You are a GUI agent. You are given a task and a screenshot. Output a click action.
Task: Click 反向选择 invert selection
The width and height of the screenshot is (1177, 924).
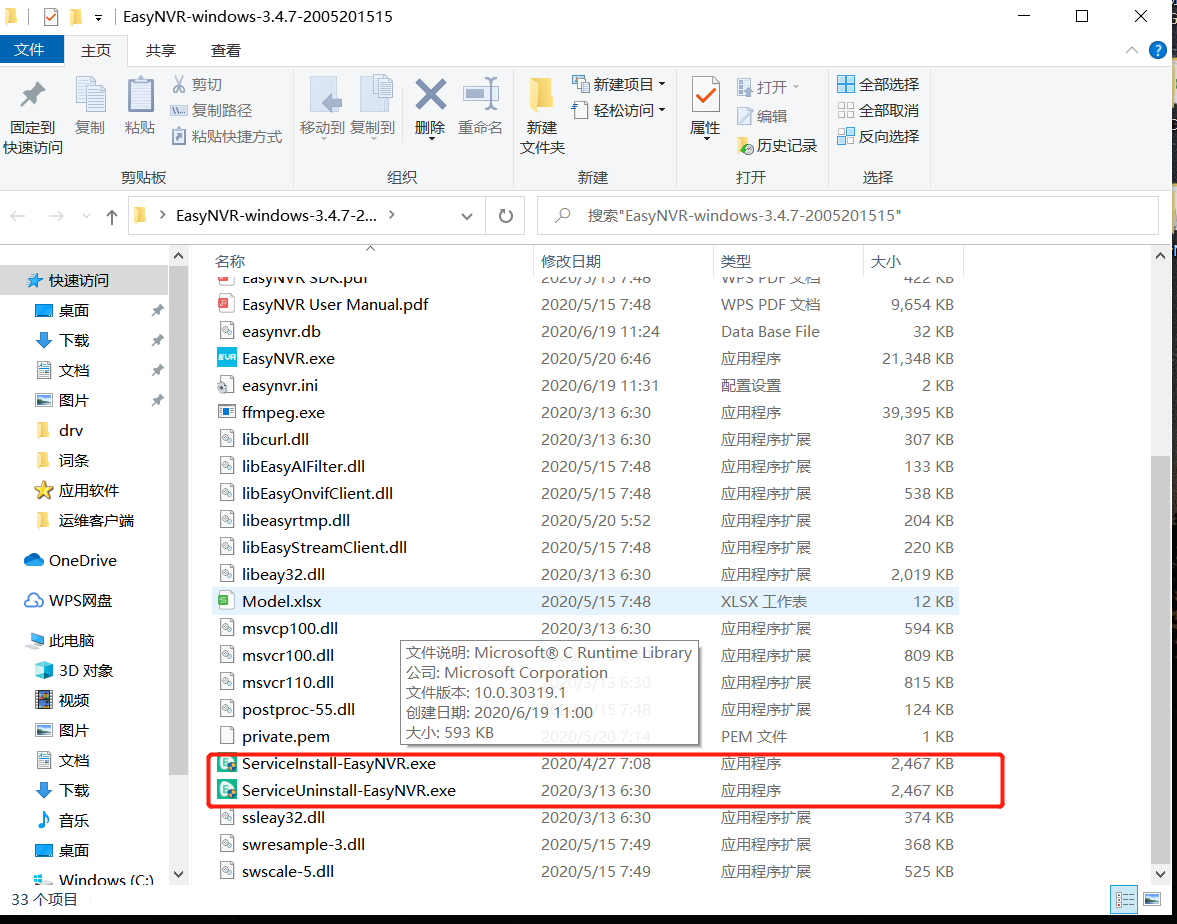point(878,137)
